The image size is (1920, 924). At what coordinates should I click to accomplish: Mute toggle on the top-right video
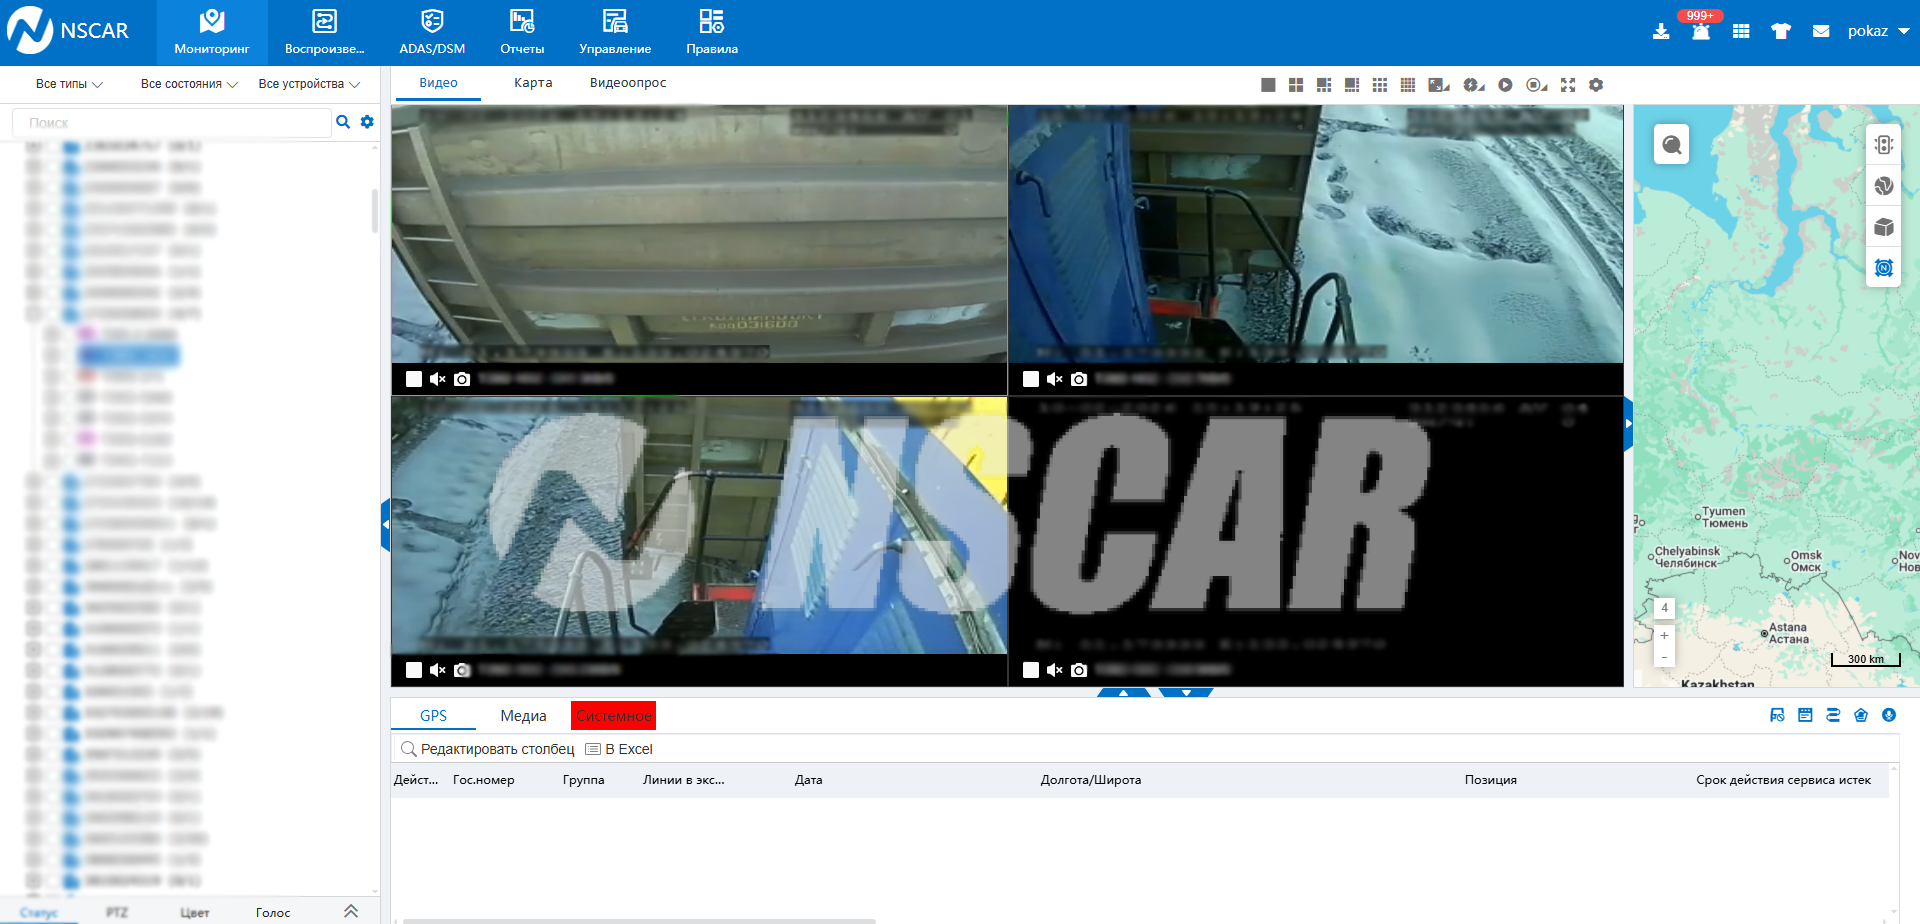(x=1054, y=379)
